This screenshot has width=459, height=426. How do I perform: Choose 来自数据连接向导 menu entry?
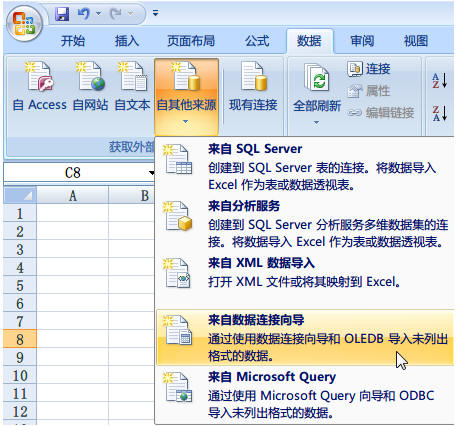coord(305,338)
